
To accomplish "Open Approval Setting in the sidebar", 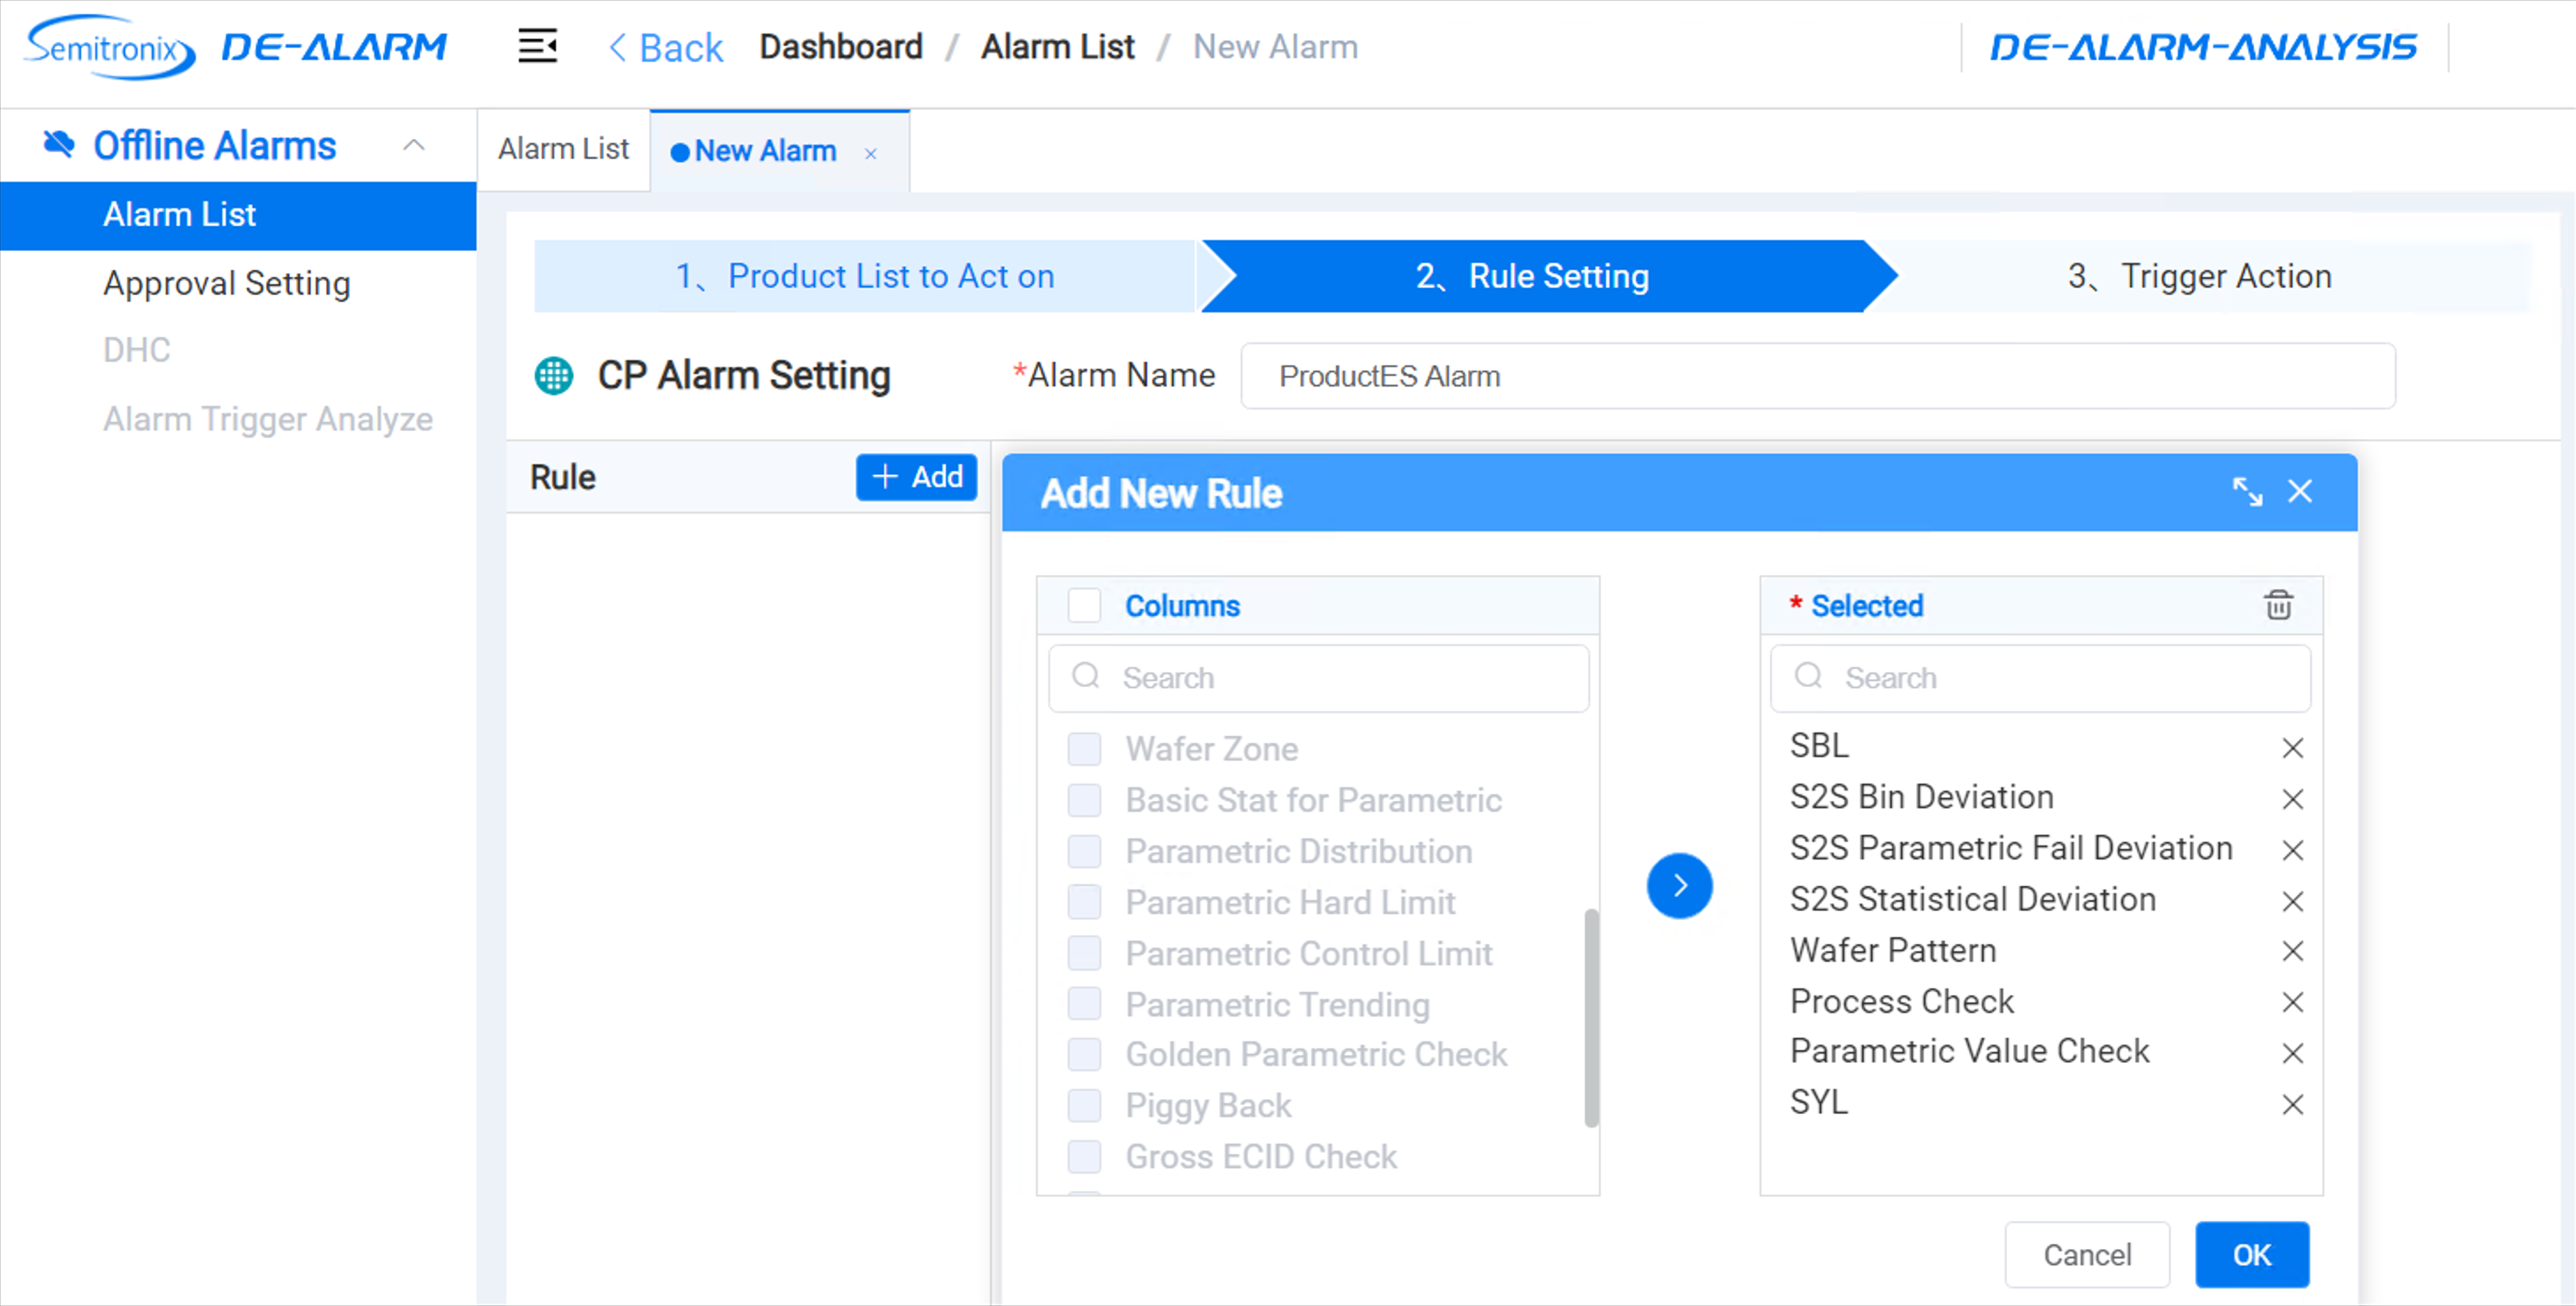I will pyautogui.click(x=227, y=283).
